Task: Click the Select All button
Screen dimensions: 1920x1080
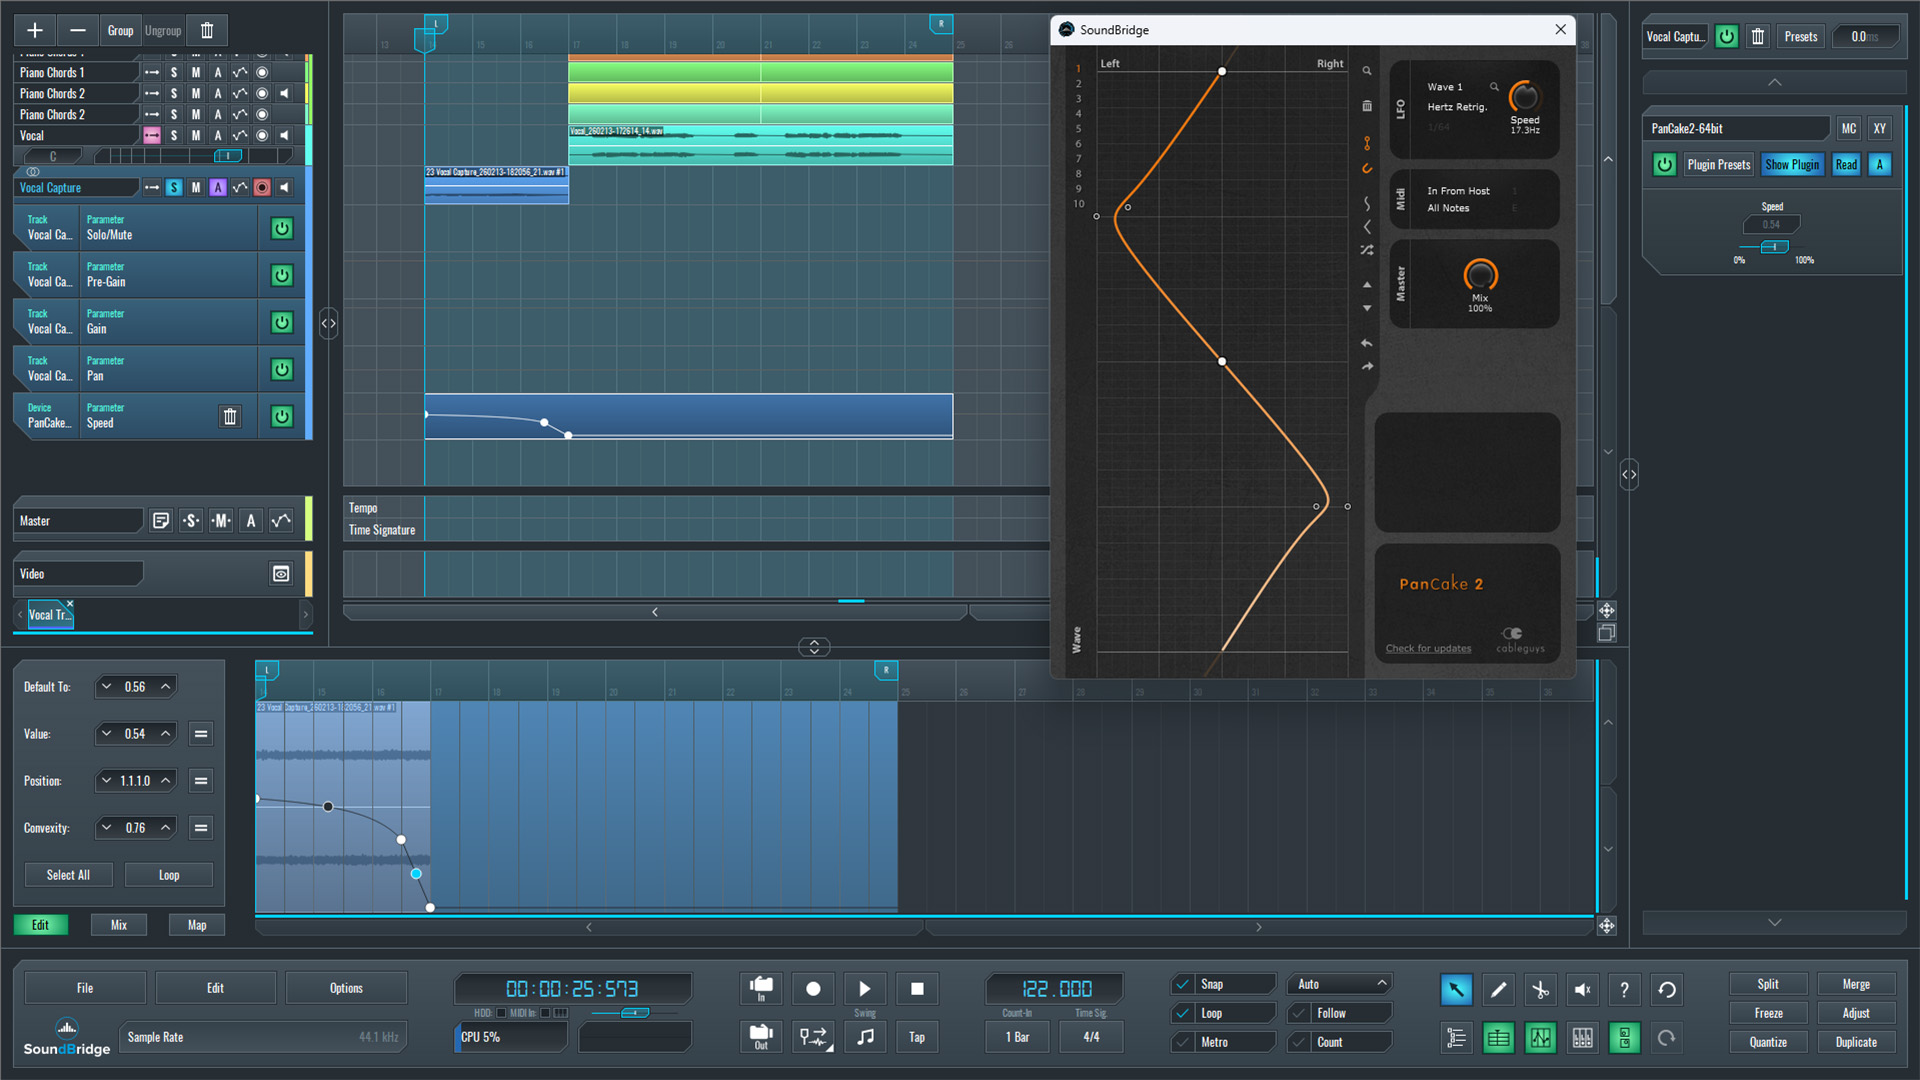Action: tap(68, 875)
